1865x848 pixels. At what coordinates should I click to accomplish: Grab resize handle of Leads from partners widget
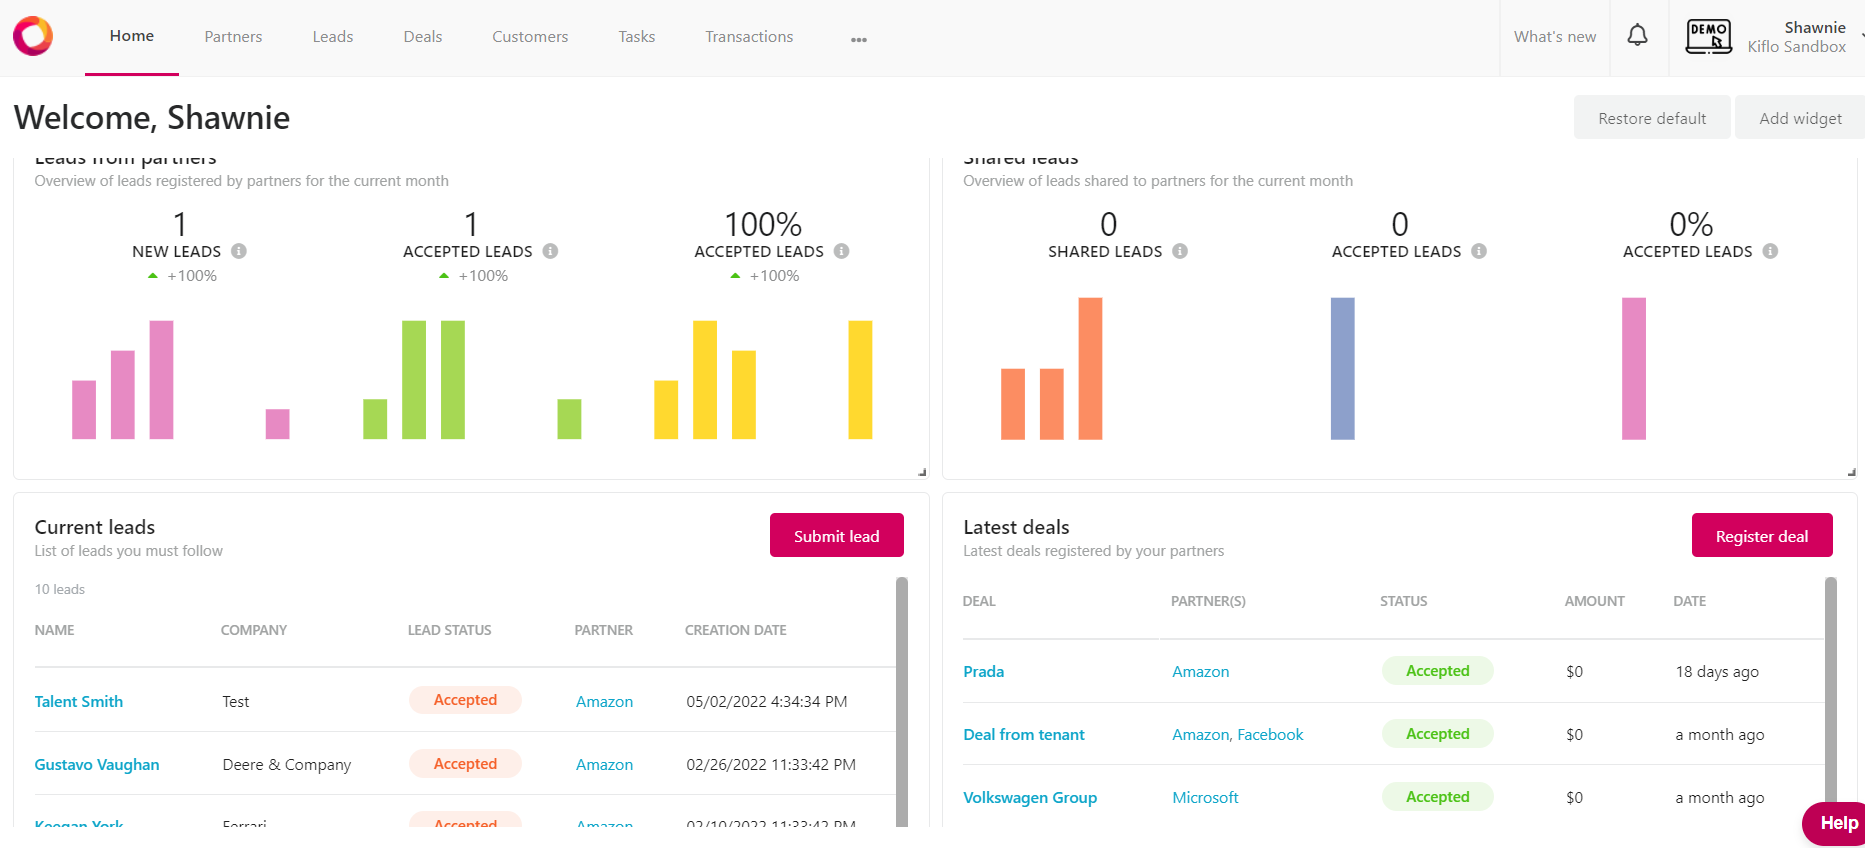pyautogui.click(x=922, y=472)
